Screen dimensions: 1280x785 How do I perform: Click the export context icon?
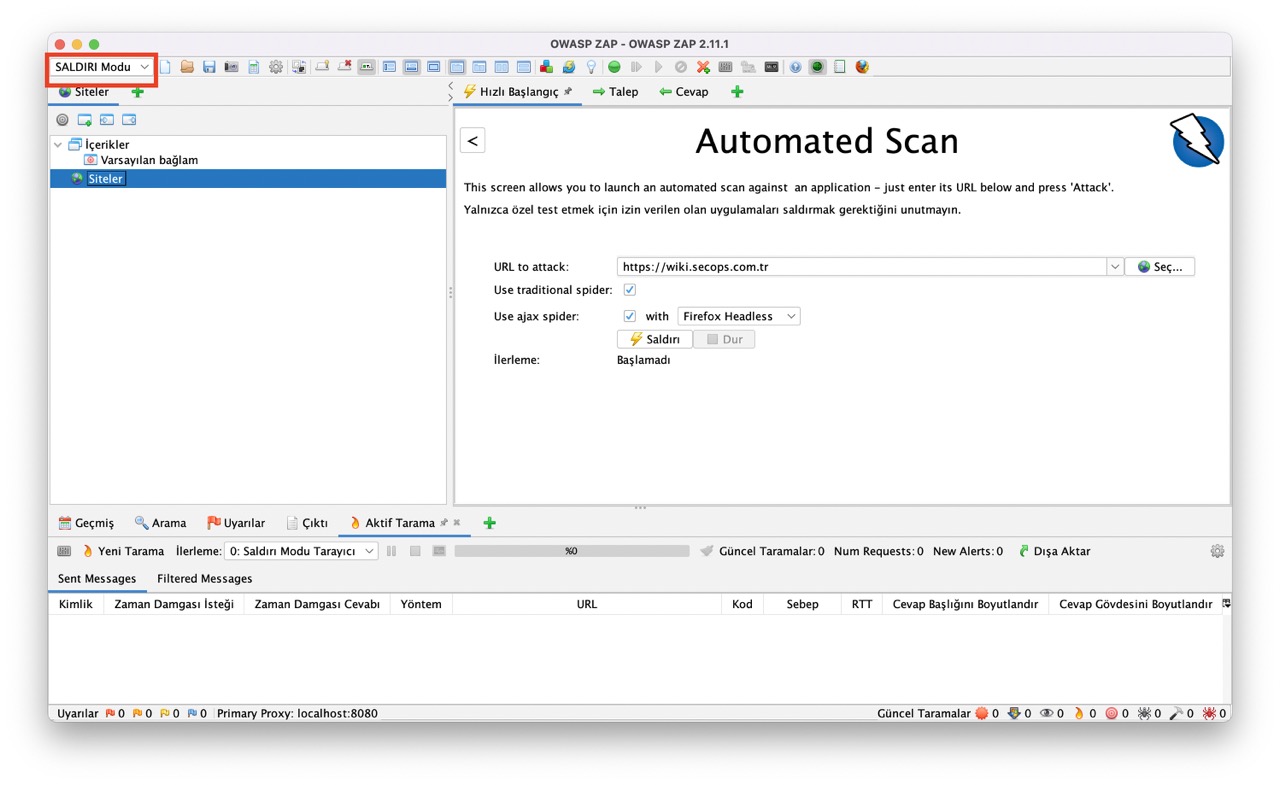tap(129, 120)
